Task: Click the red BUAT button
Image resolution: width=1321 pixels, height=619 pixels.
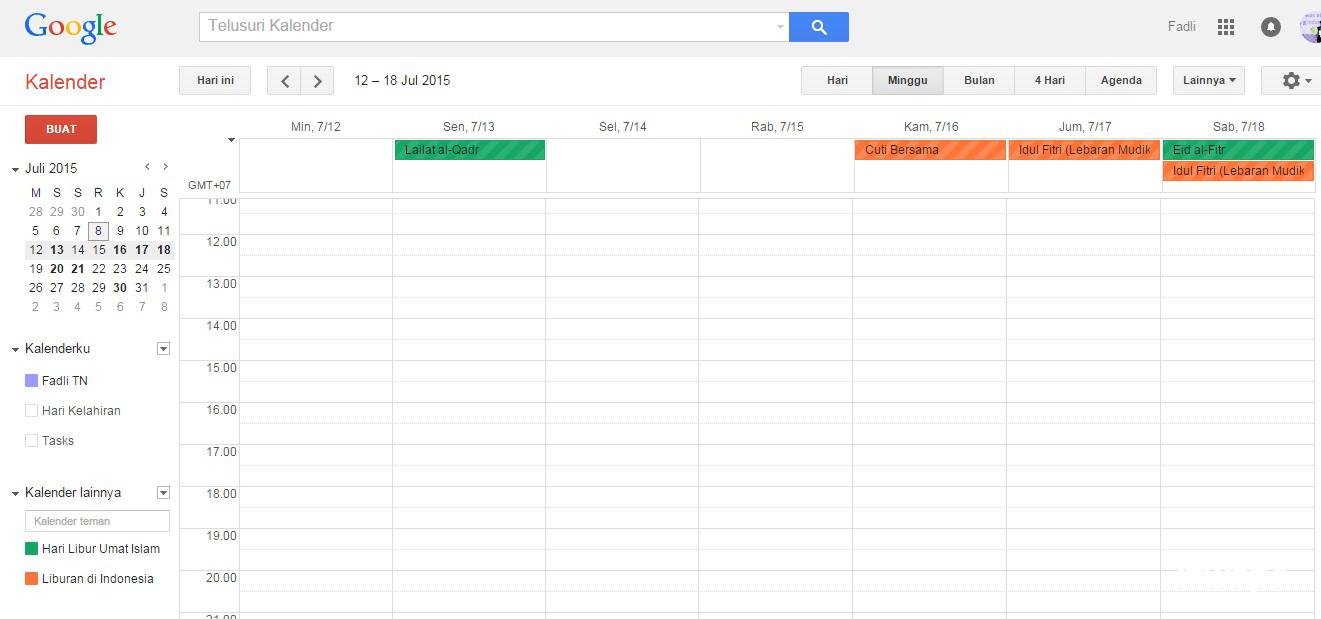Action: [x=61, y=129]
